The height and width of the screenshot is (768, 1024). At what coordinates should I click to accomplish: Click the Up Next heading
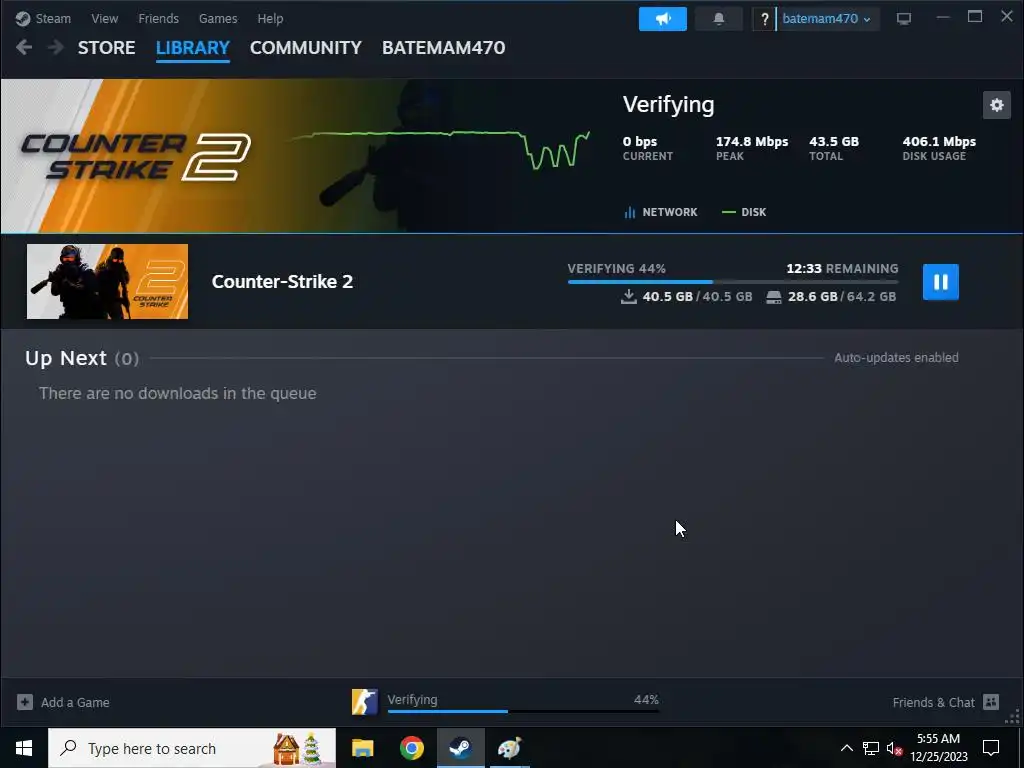65,358
